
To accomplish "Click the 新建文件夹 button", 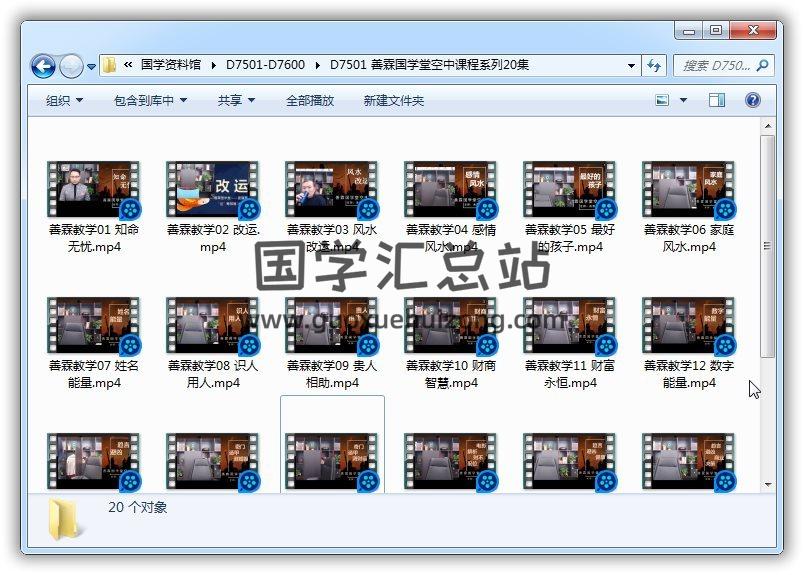I will 393,100.
